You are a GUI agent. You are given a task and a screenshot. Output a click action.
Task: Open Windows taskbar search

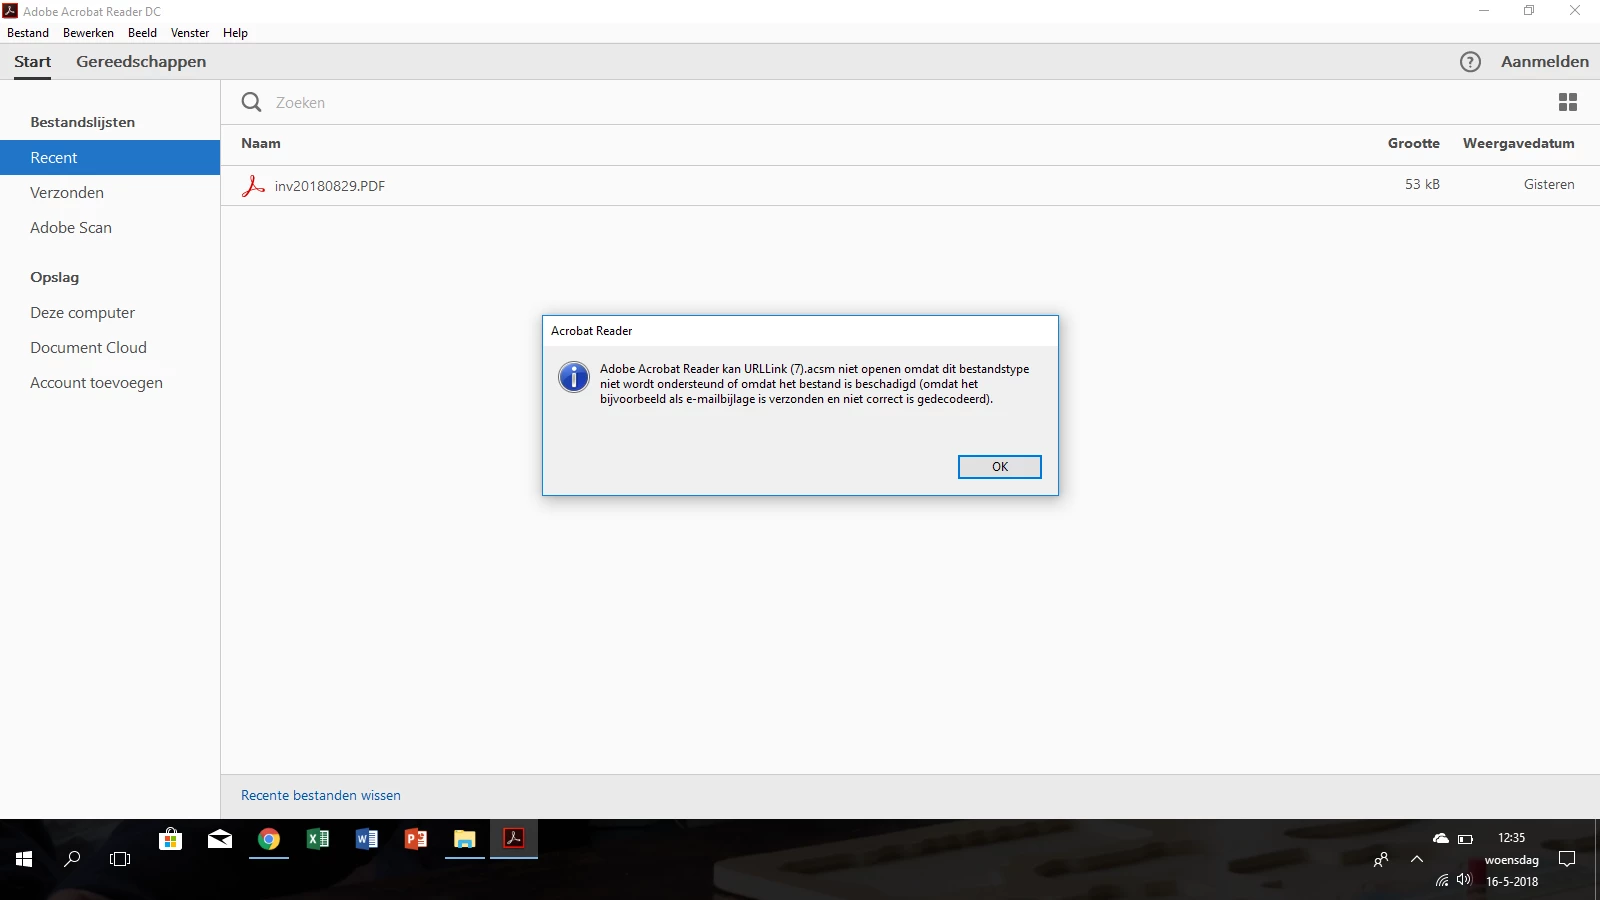72,859
